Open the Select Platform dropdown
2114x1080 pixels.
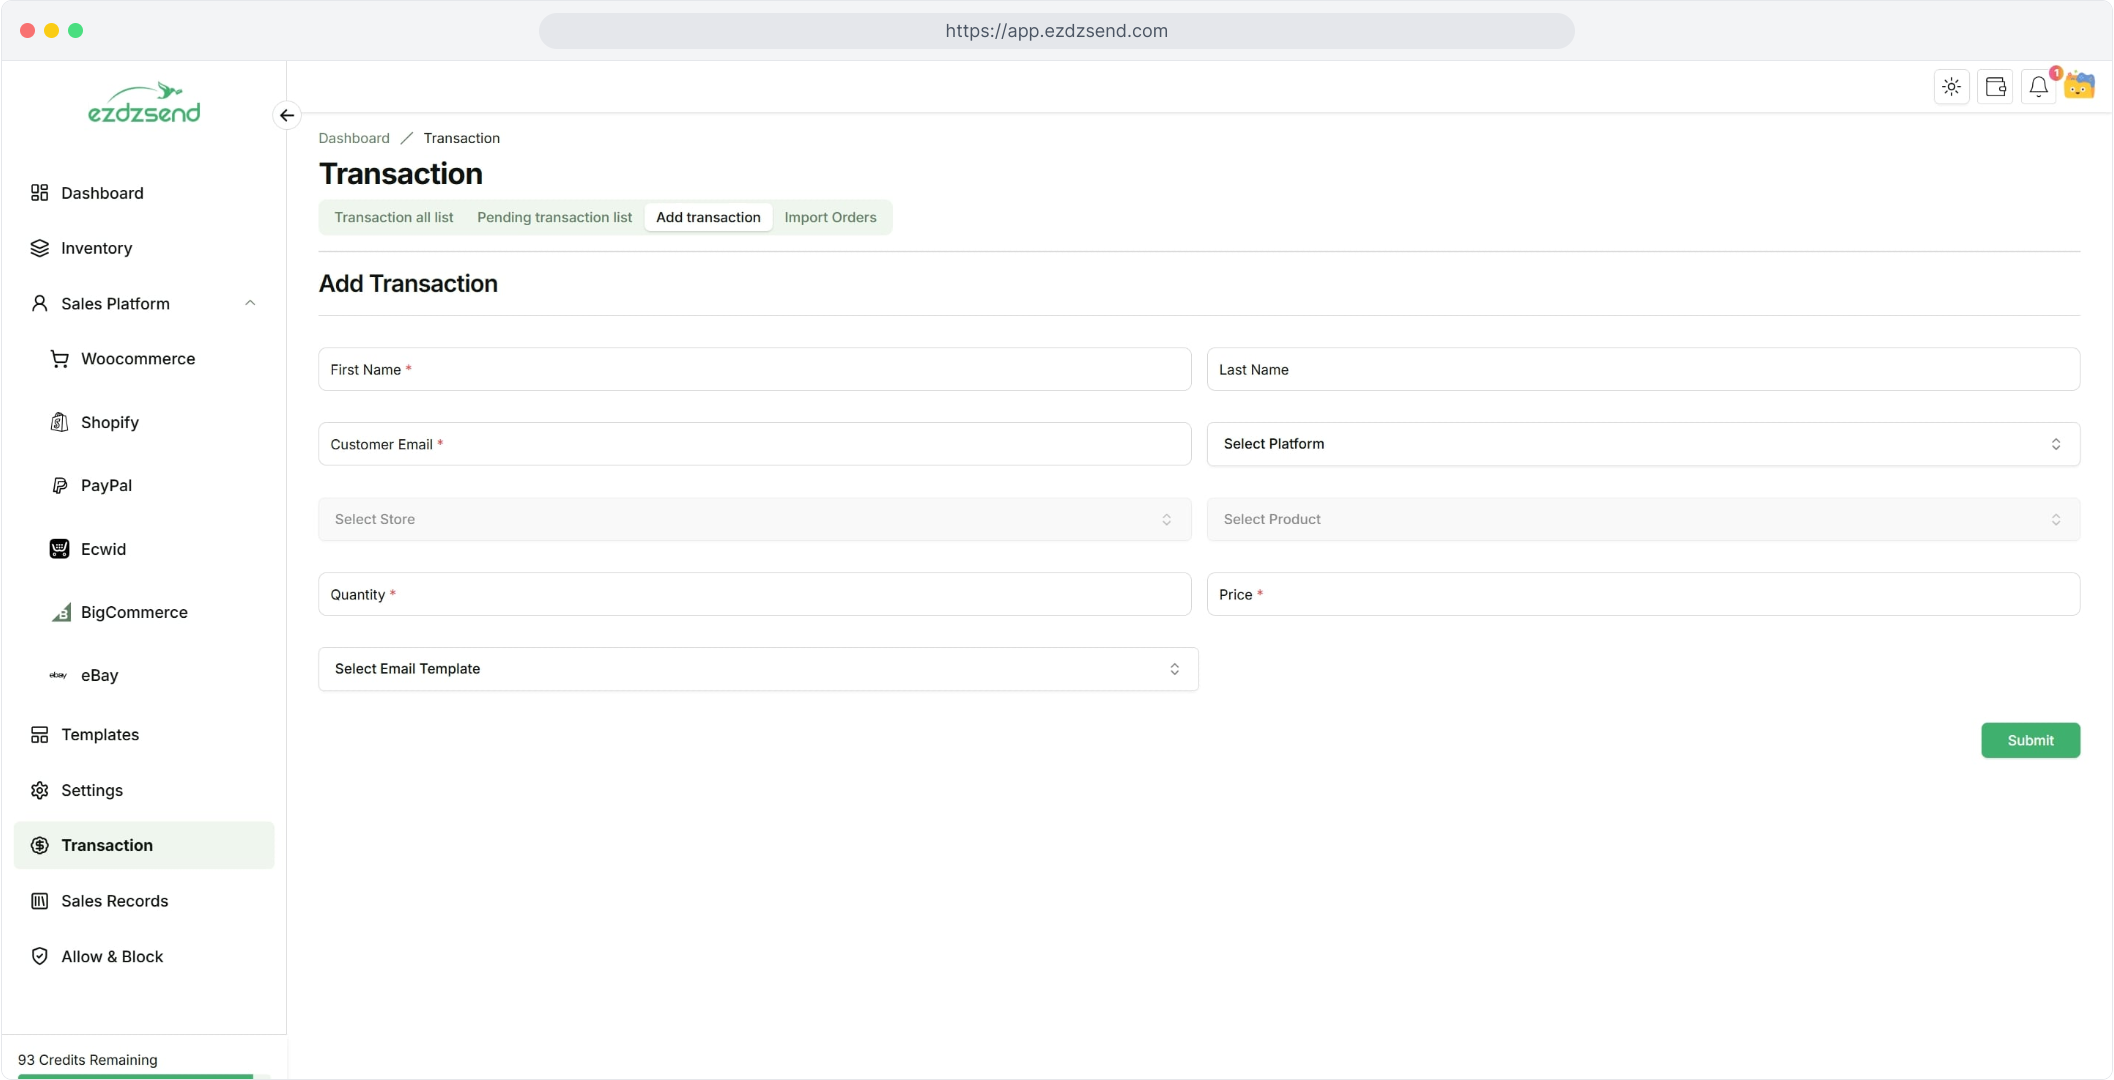[1643, 444]
